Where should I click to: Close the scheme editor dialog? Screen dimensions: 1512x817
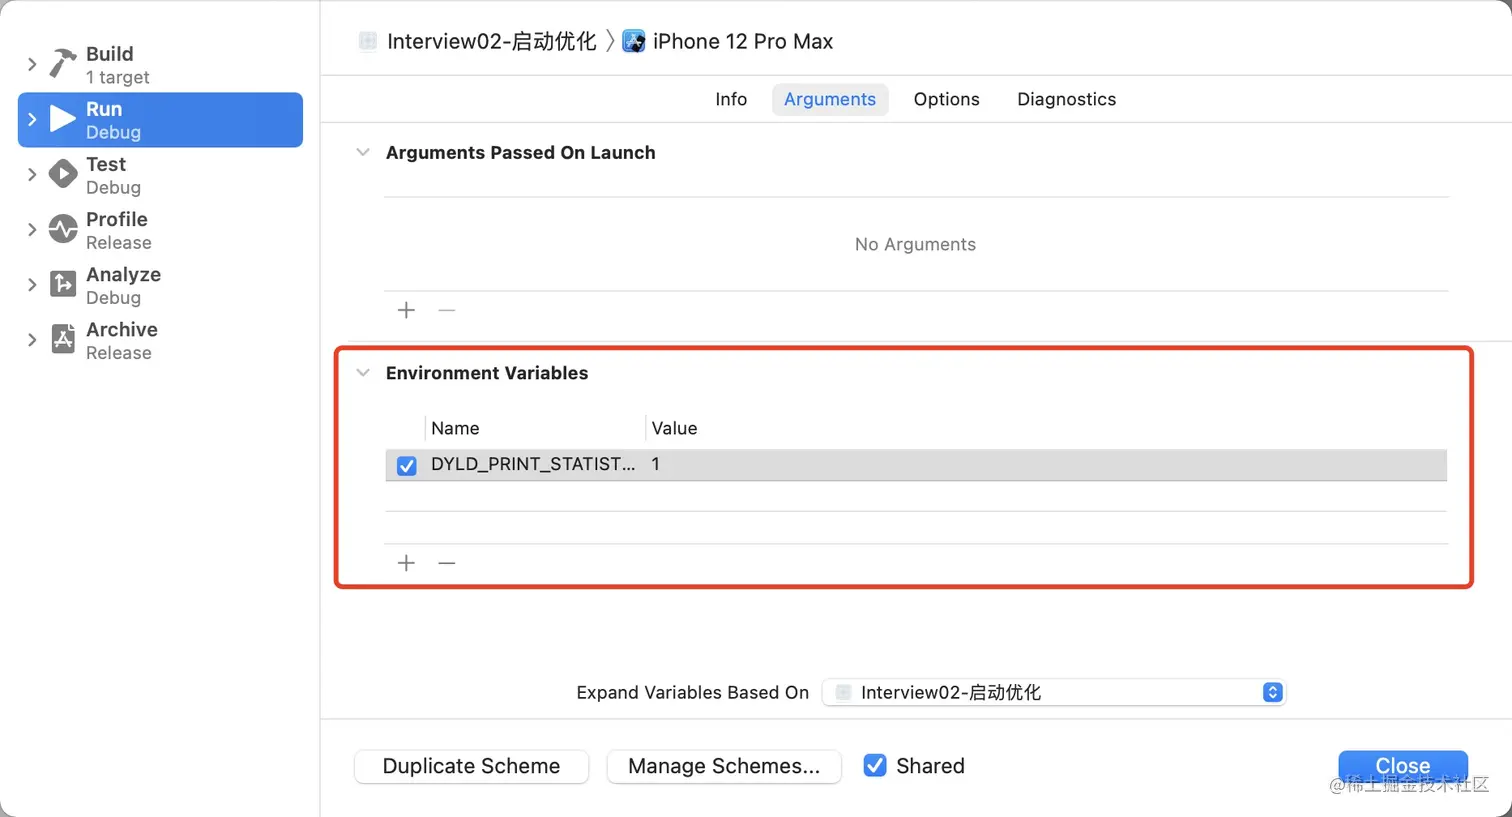click(x=1403, y=766)
